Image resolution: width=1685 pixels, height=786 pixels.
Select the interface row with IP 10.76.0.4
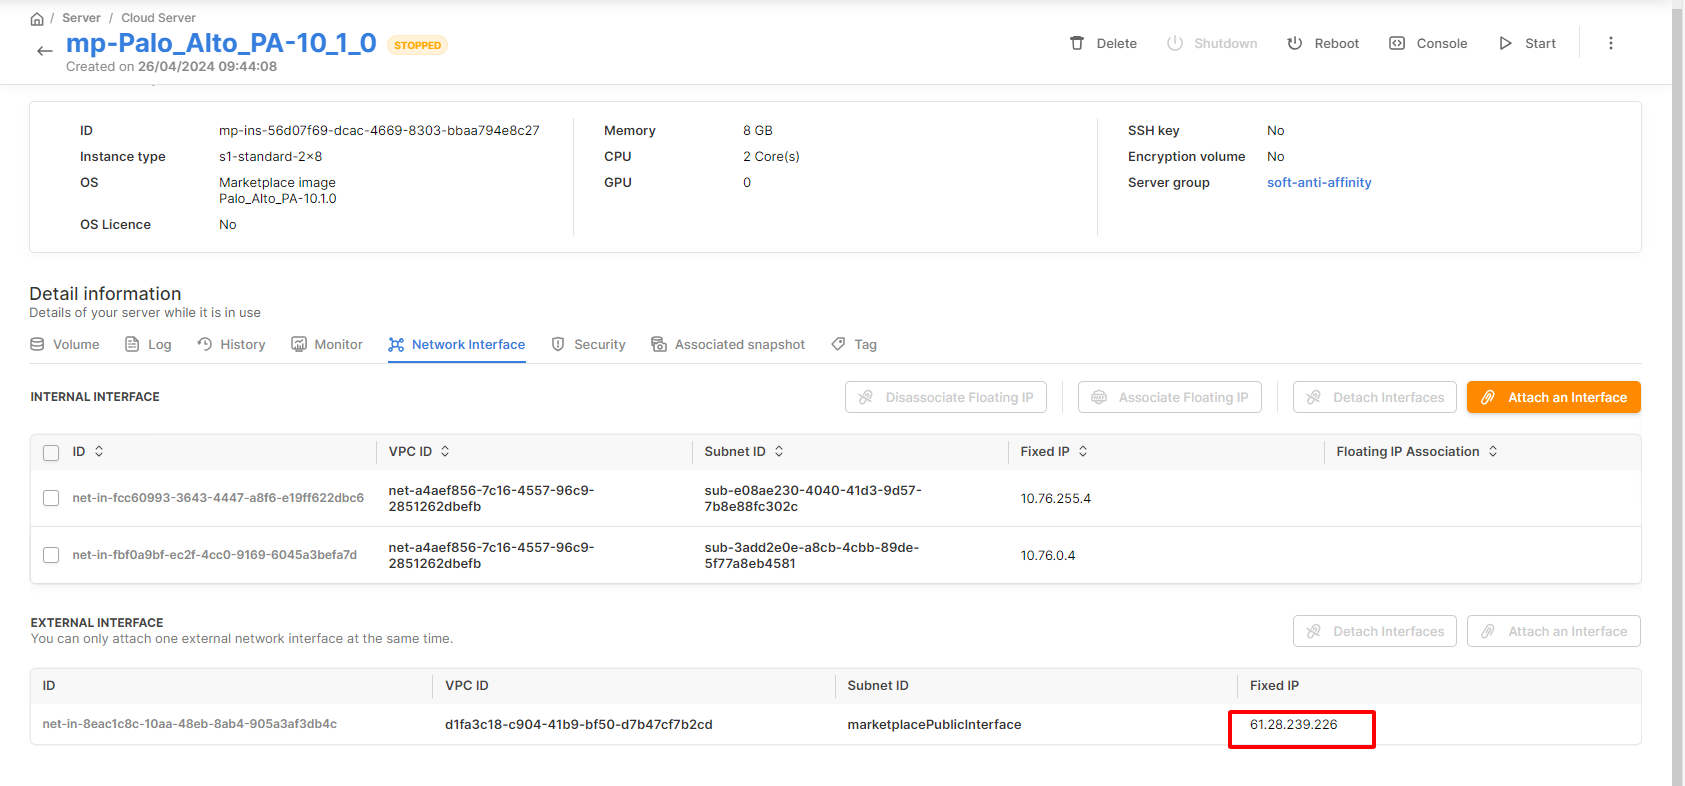point(51,555)
